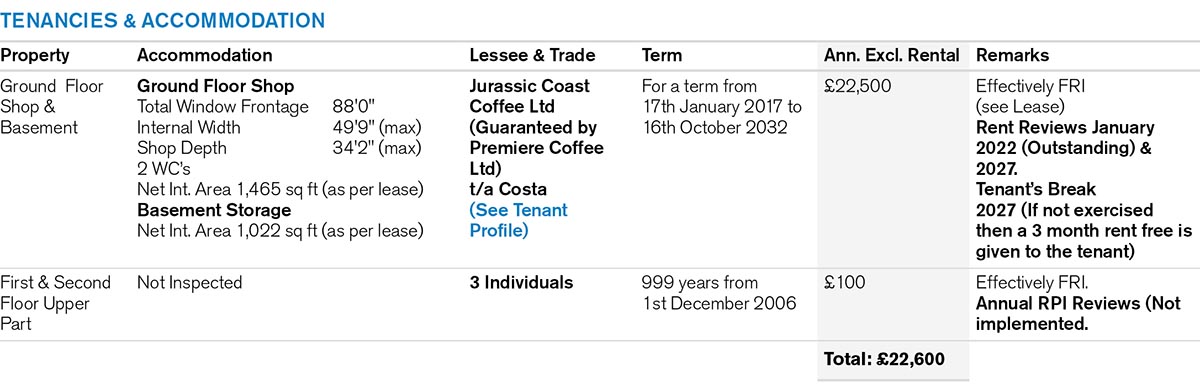Click the £100 rental value
This screenshot has width=1200, height=390.
[844, 283]
